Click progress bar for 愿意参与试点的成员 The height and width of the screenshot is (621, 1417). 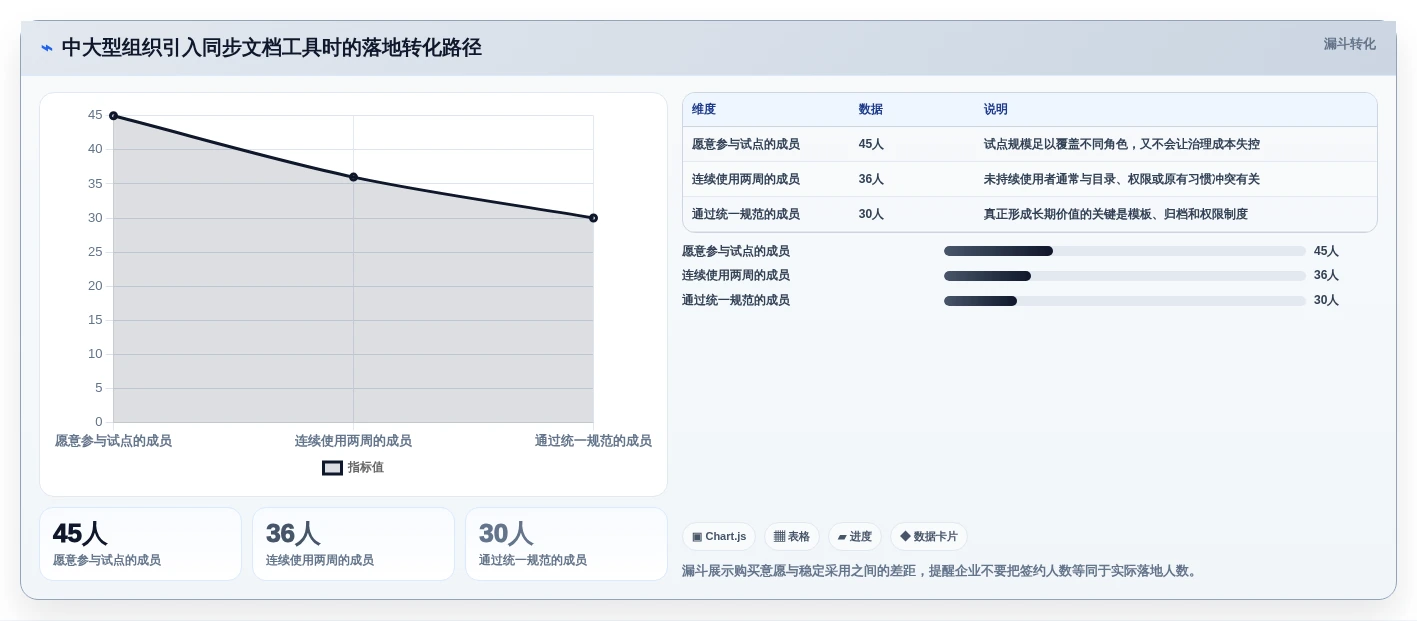coord(1125,251)
